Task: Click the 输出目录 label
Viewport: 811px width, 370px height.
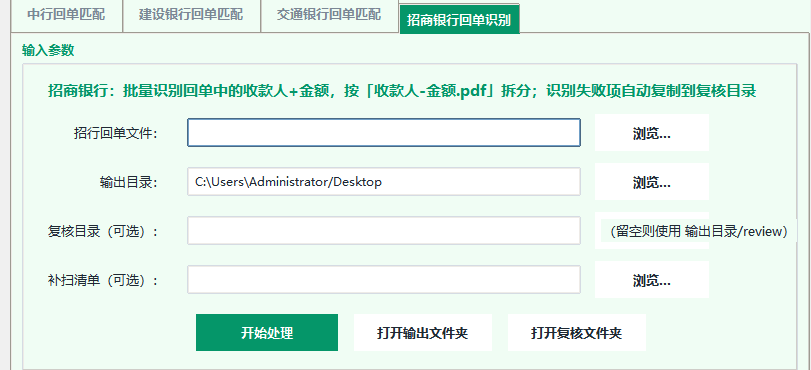Action: tap(128, 182)
